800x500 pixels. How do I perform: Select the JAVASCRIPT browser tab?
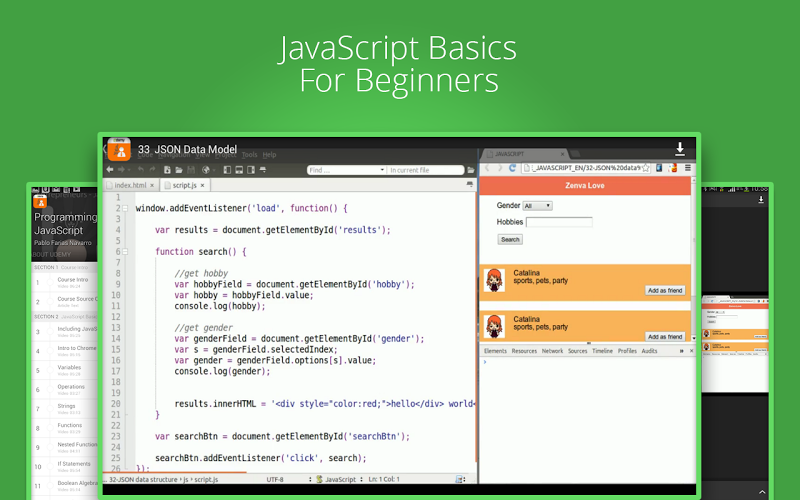tap(524, 154)
